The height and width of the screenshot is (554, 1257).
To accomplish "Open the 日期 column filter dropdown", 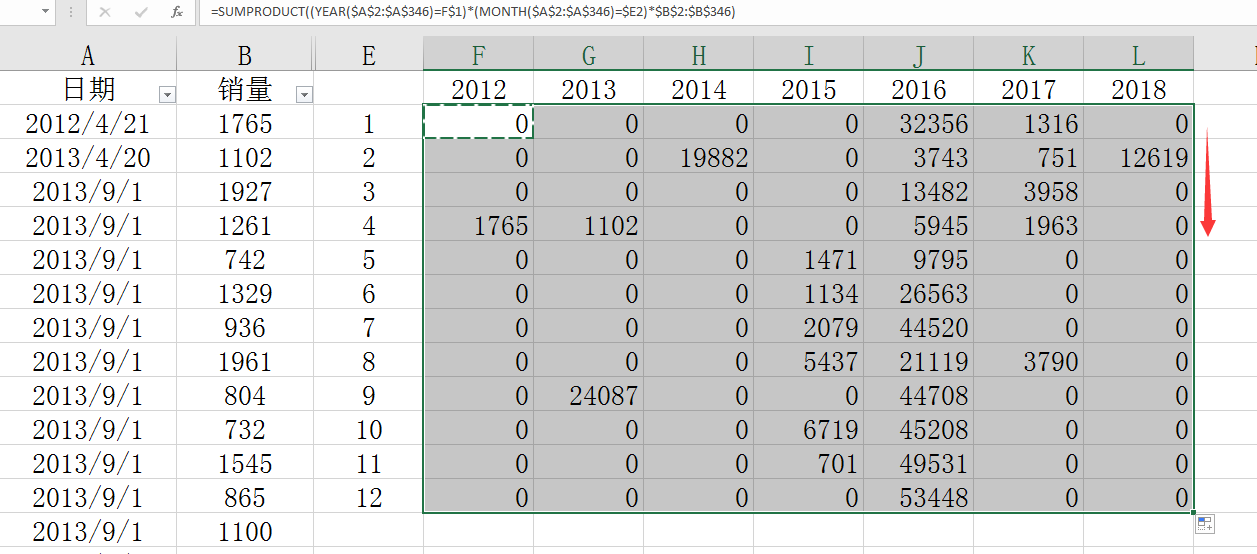I will pyautogui.click(x=167, y=94).
